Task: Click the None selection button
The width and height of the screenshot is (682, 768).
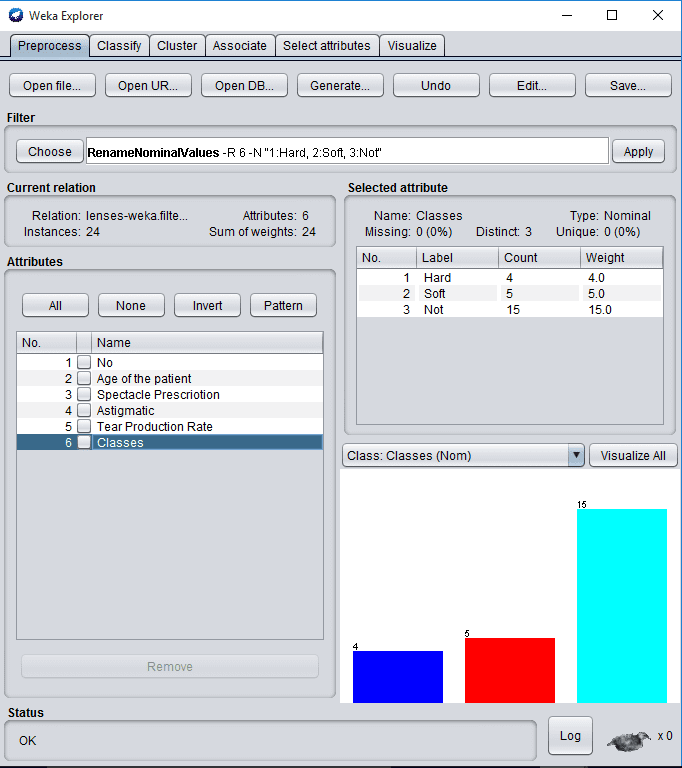Action: point(131,306)
